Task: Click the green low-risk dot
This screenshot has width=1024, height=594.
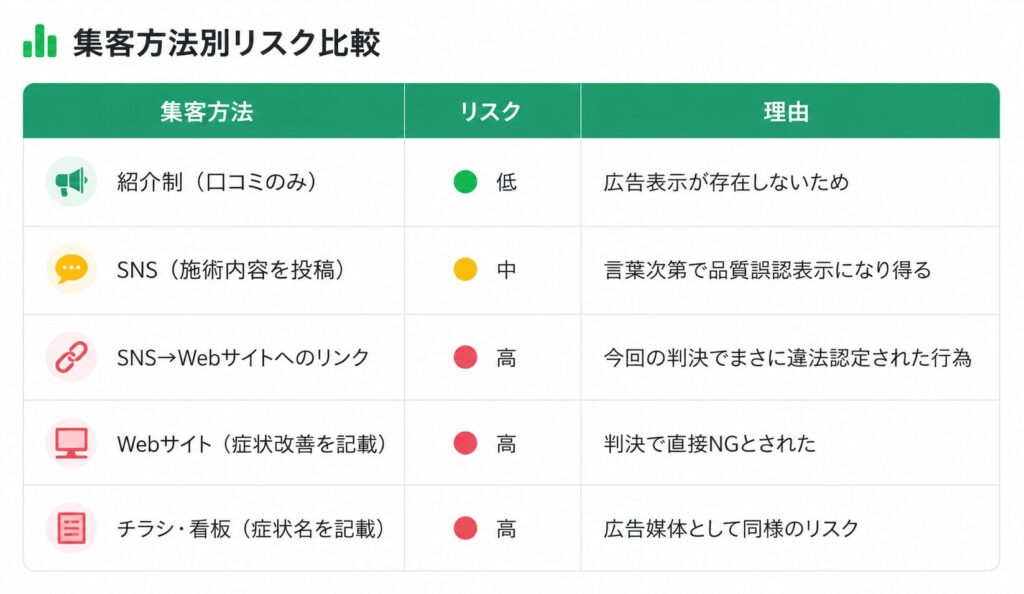Action: pos(465,181)
